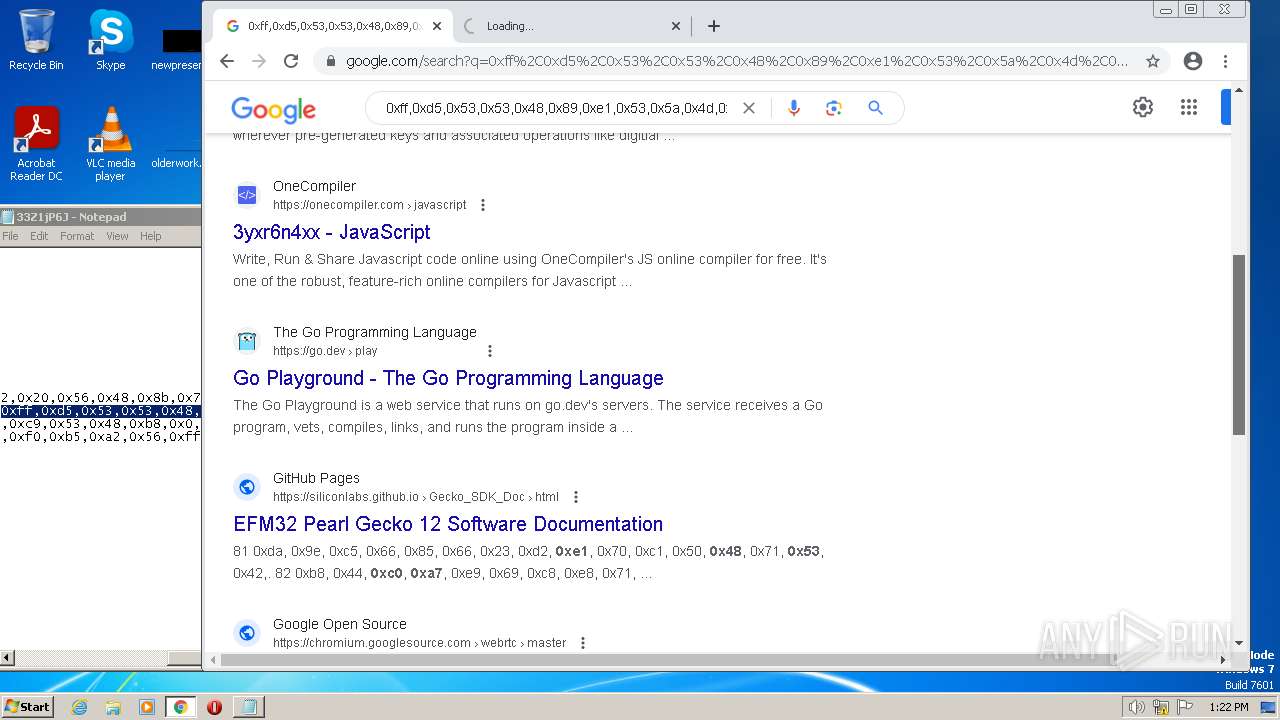Click the OneCompiler site favicon
The height and width of the screenshot is (720, 1280).
point(247,195)
